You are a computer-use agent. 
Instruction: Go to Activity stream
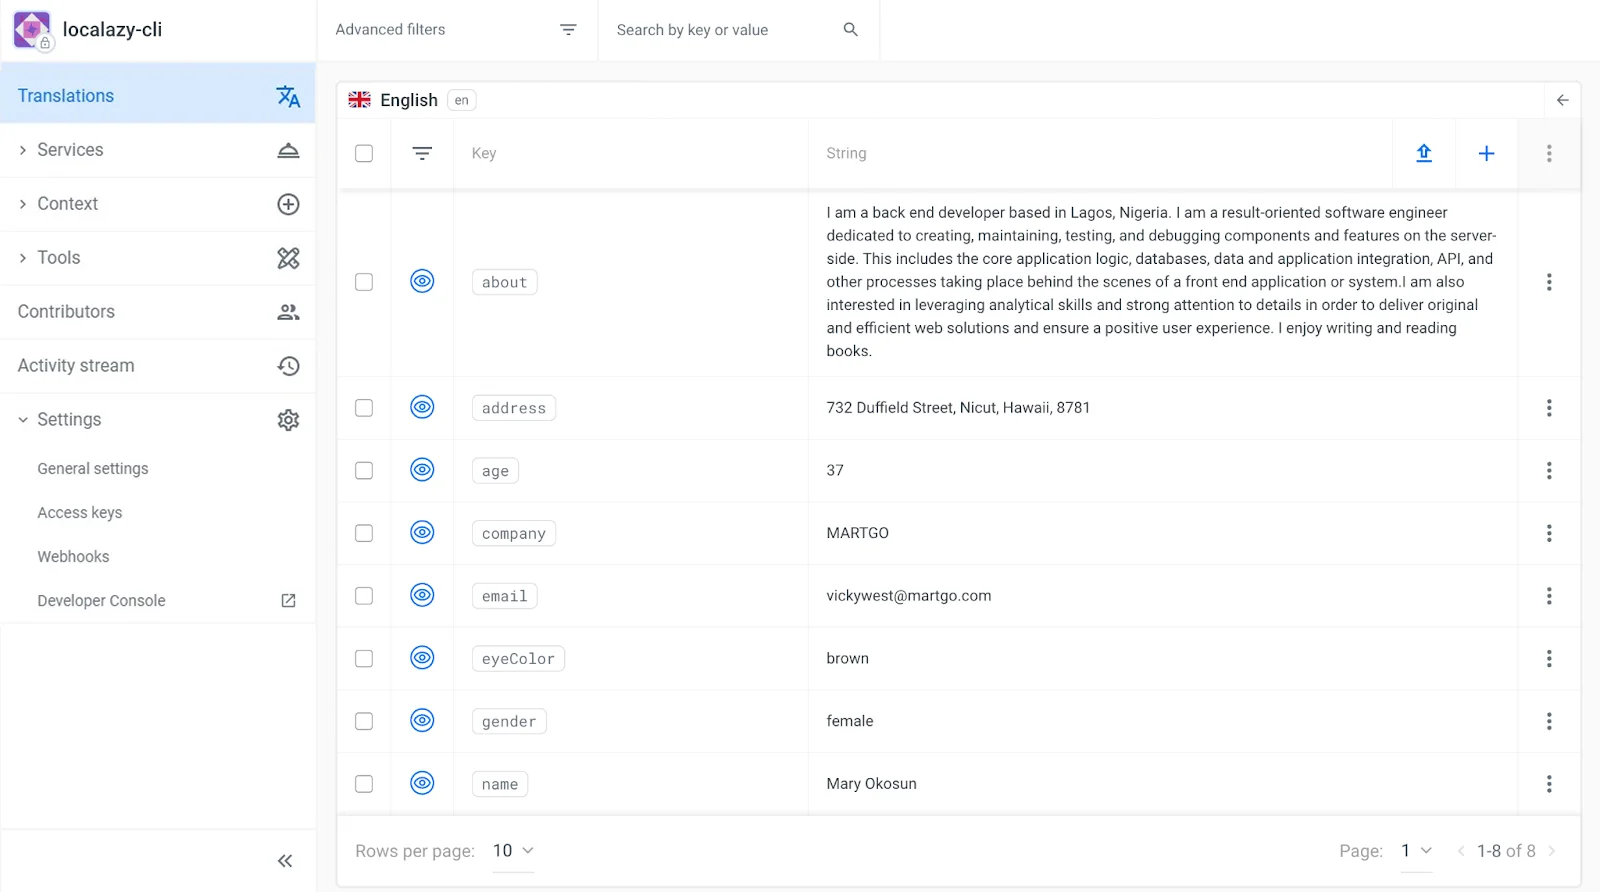pos(76,366)
